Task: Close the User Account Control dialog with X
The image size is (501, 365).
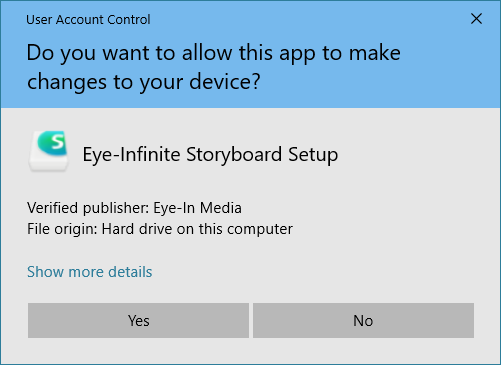Action: pyautogui.click(x=476, y=19)
